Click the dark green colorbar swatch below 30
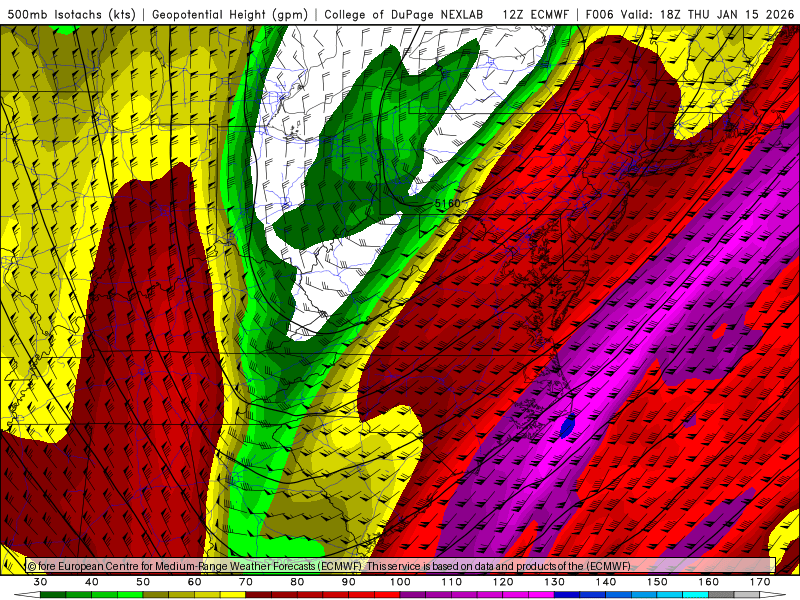This screenshot has height=600, width=800. point(53,595)
